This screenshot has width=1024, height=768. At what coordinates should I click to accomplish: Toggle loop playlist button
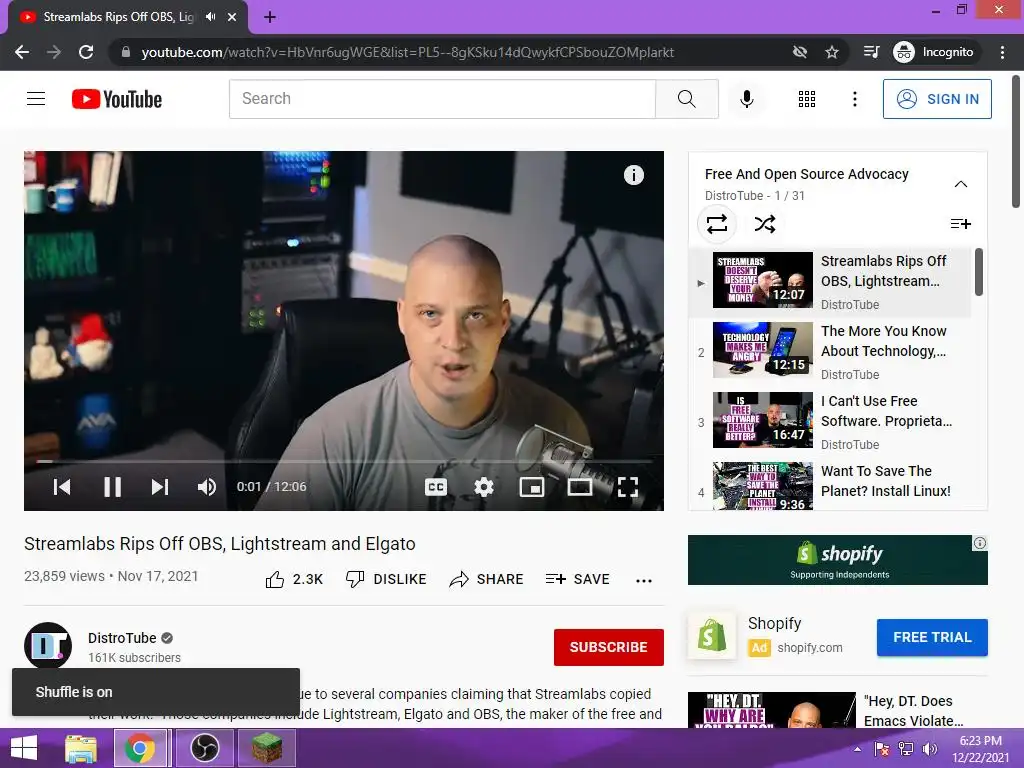pos(717,224)
